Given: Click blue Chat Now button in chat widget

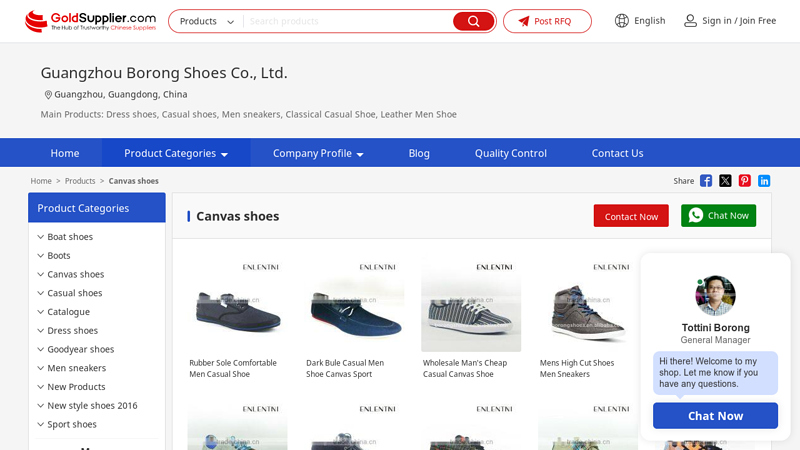Looking at the screenshot, I should click(715, 416).
